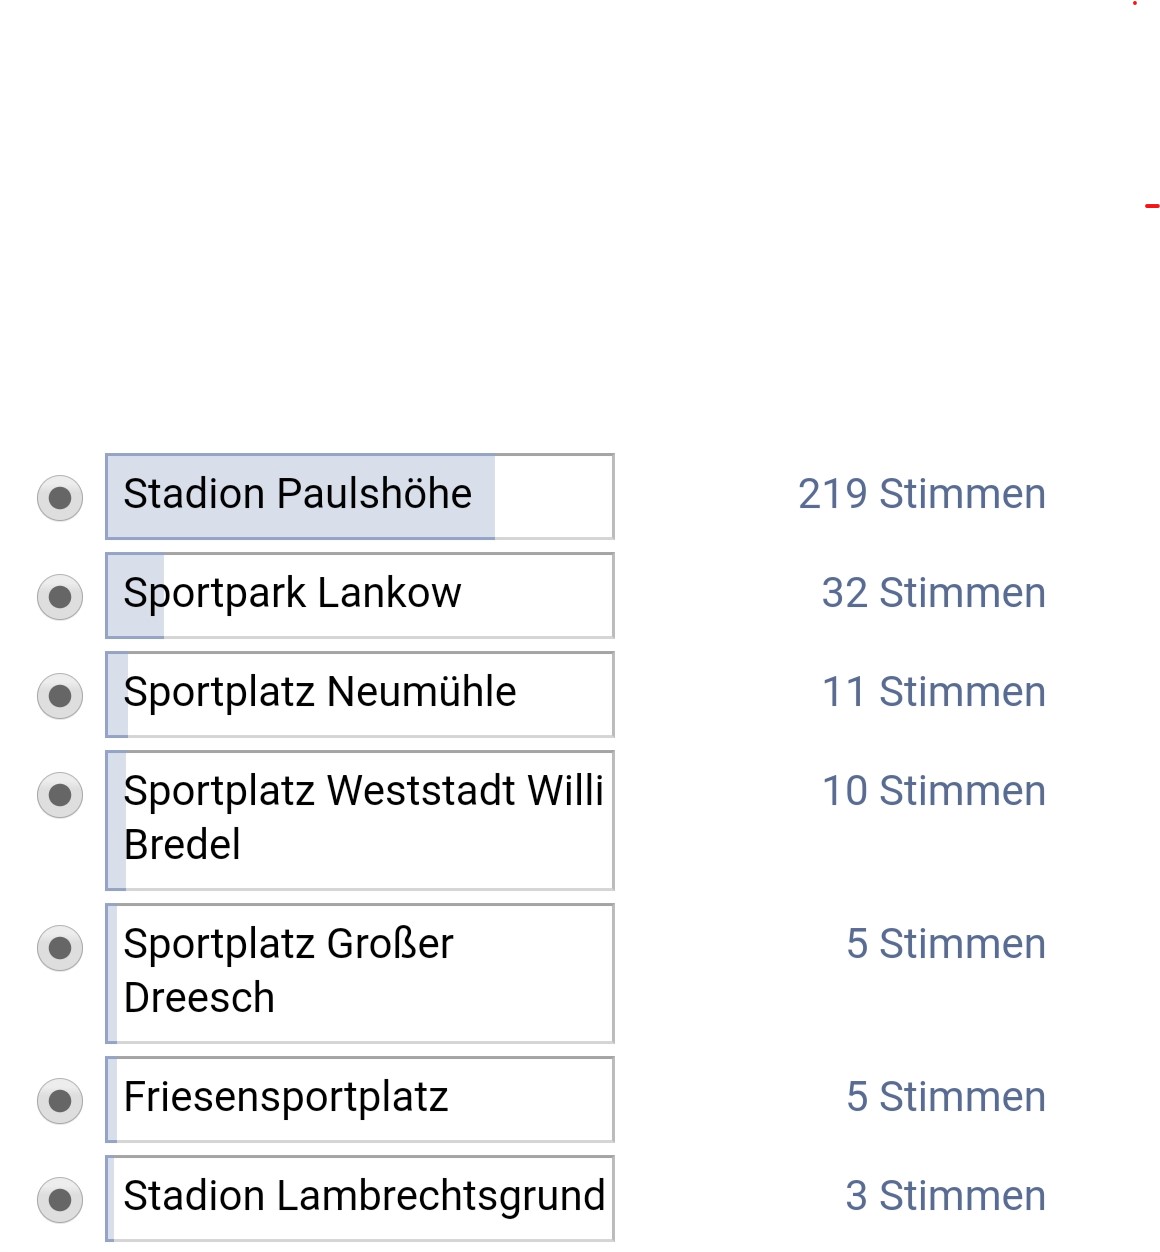Image resolution: width=1160 pixels, height=1252 pixels.
Task: Open the 10 Stimmen vote details
Action: point(935,790)
